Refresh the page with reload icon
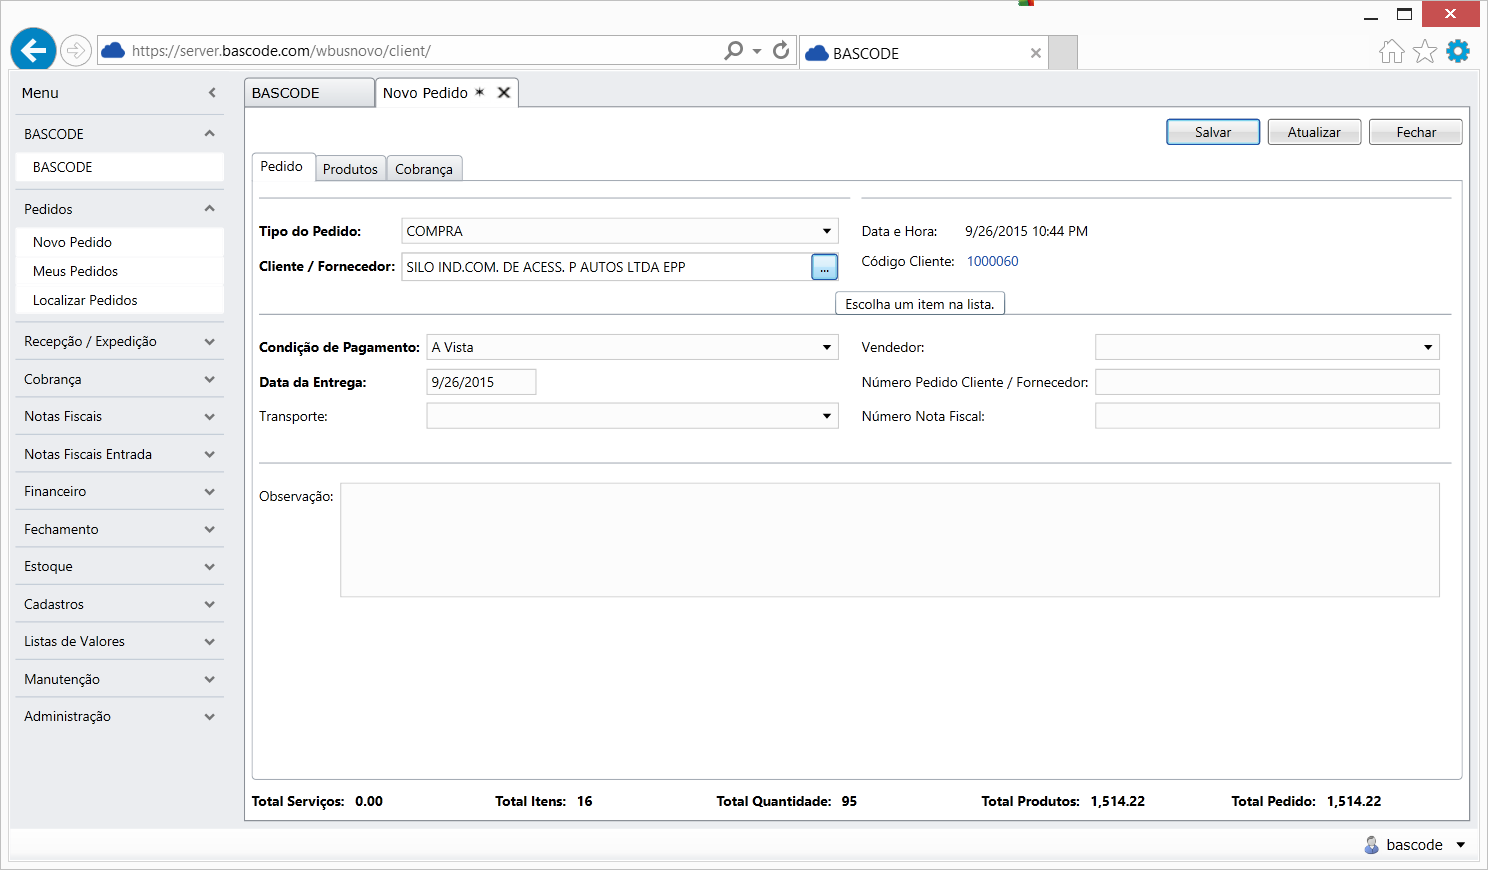 click(781, 50)
